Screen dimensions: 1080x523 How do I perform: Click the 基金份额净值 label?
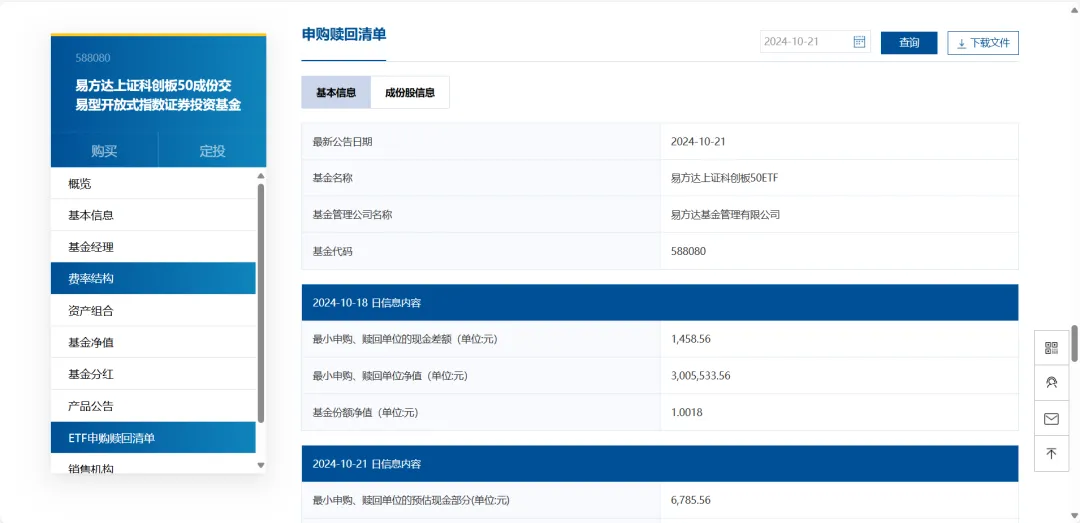click(x=365, y=413)
